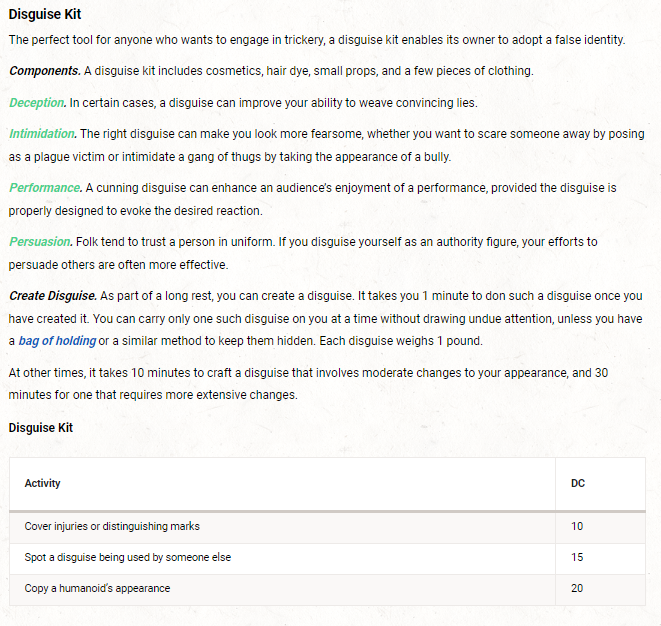Open the Intimidation skill link
661x626 pixels.
pos(42,134)
